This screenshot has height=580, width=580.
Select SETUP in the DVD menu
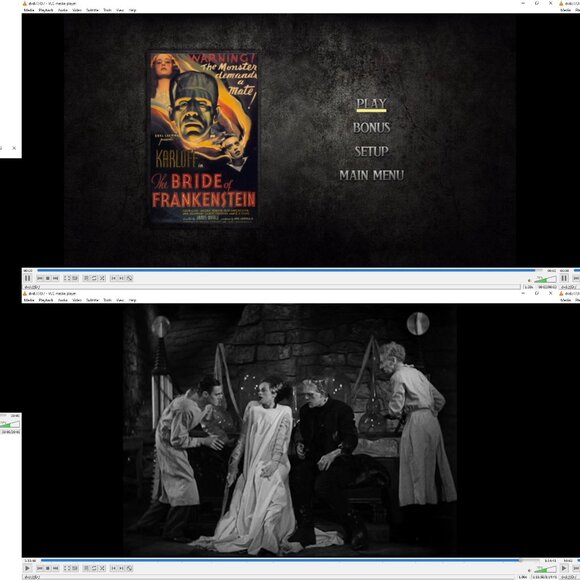[x=371, y=151]
